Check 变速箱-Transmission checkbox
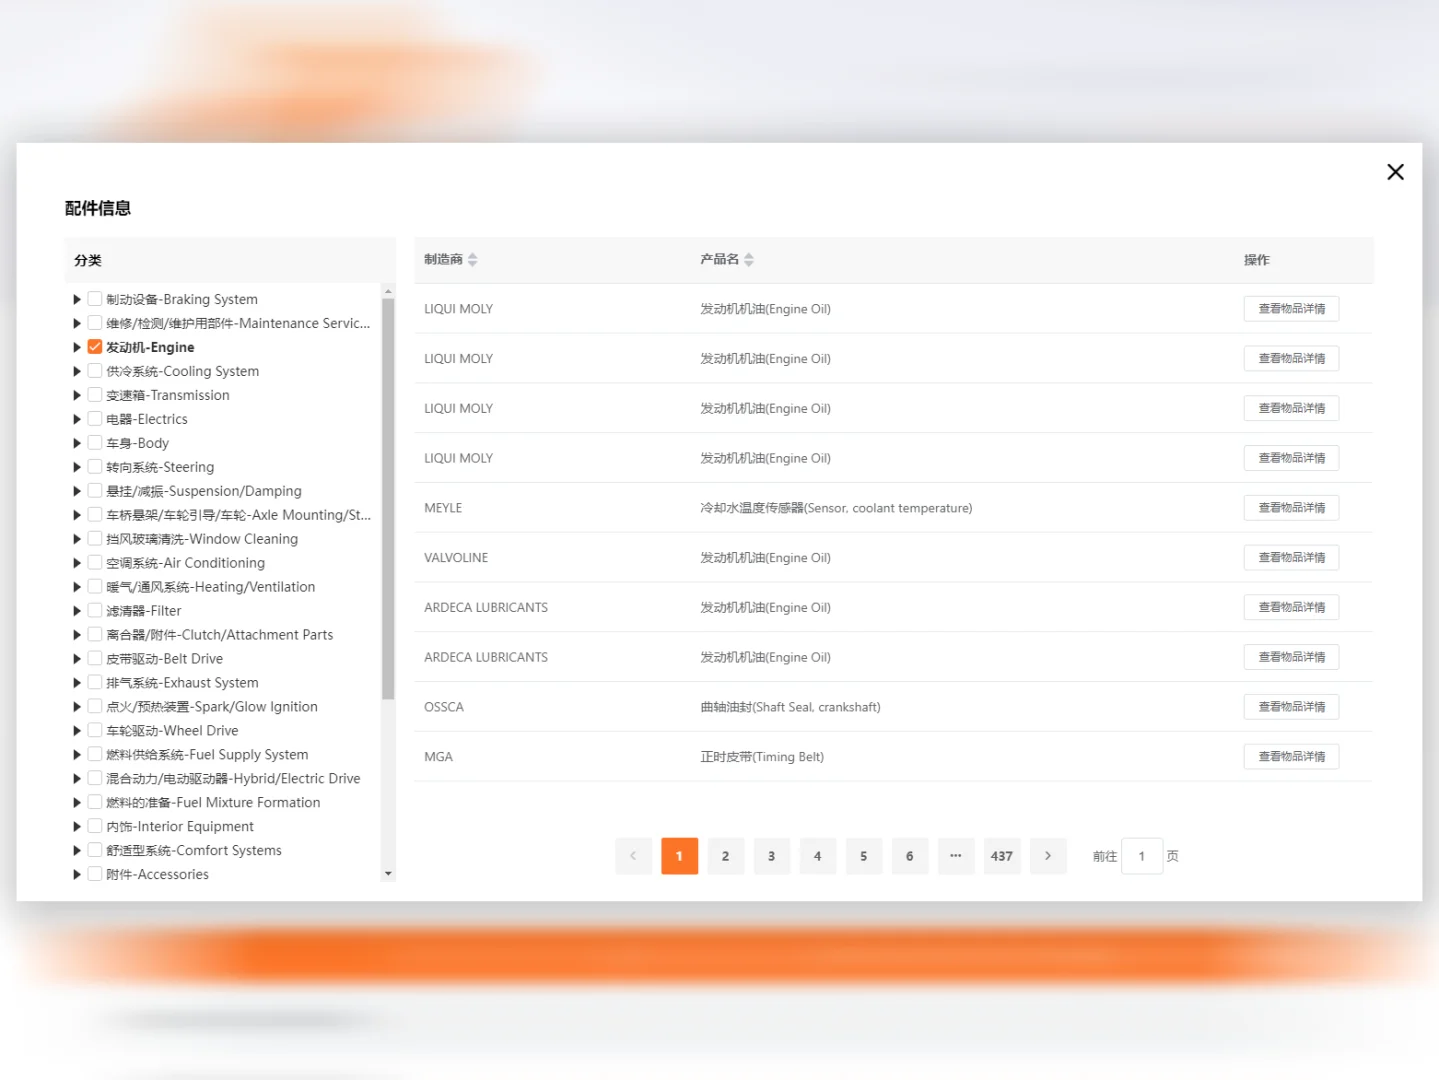Image resolution: width=1439 pixels, height=1080 pixels. 95,395
